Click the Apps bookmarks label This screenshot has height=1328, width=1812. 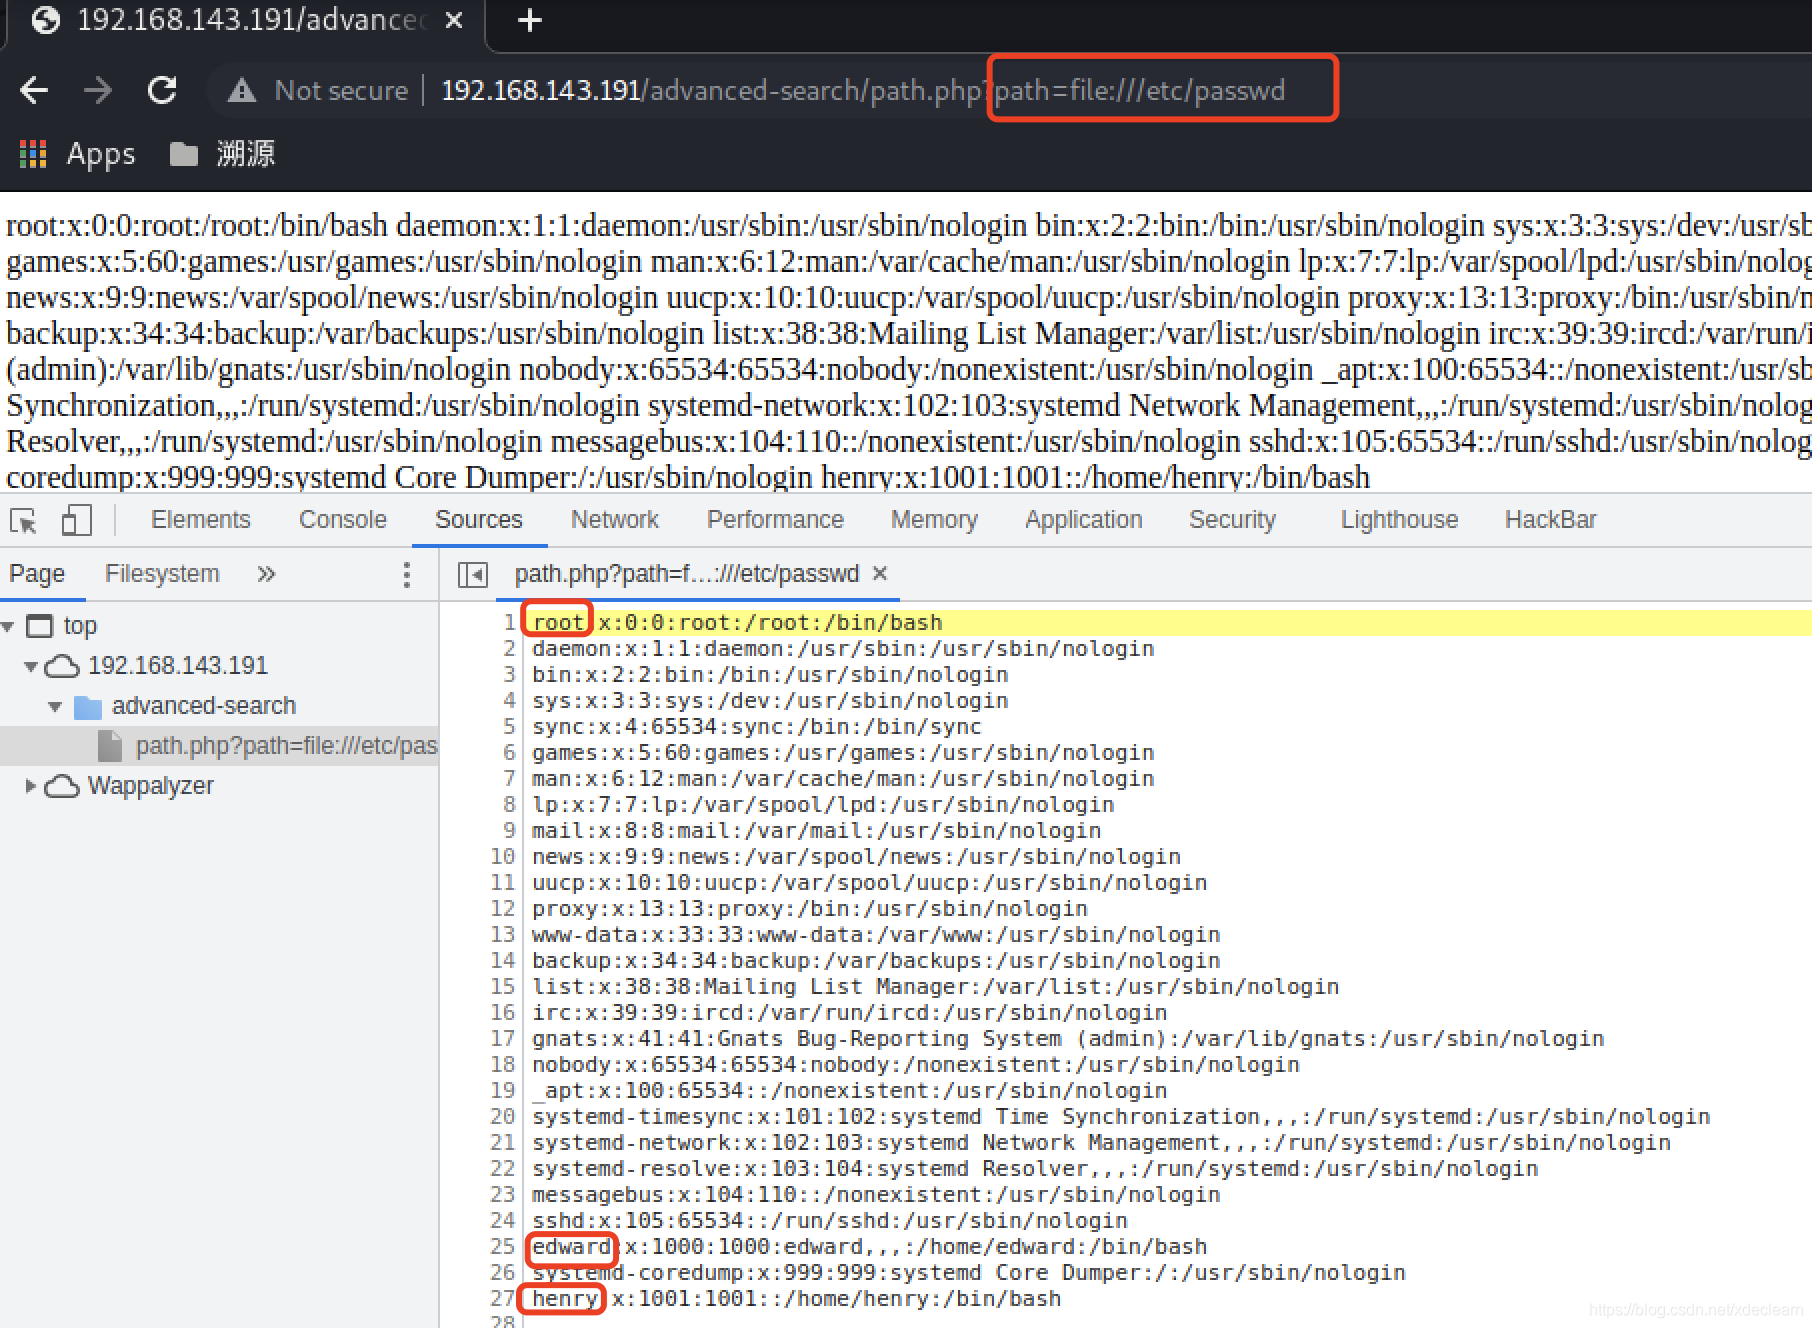[x=101, y=154]
